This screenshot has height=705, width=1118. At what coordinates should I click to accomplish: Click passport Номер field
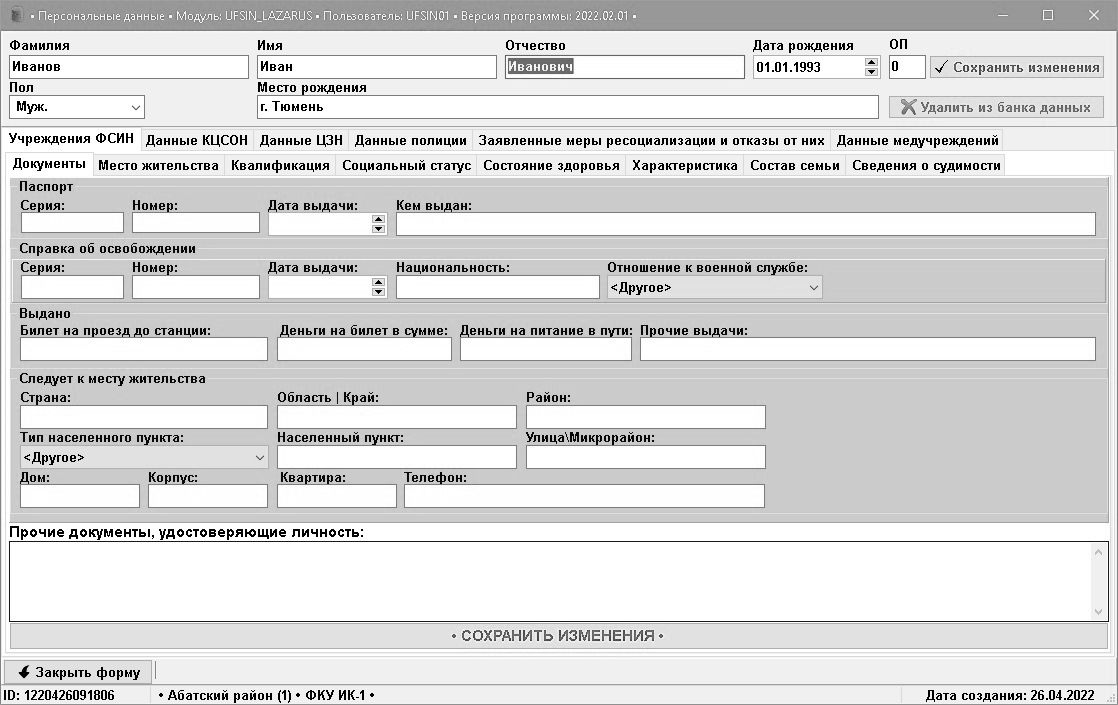point(196,223)
